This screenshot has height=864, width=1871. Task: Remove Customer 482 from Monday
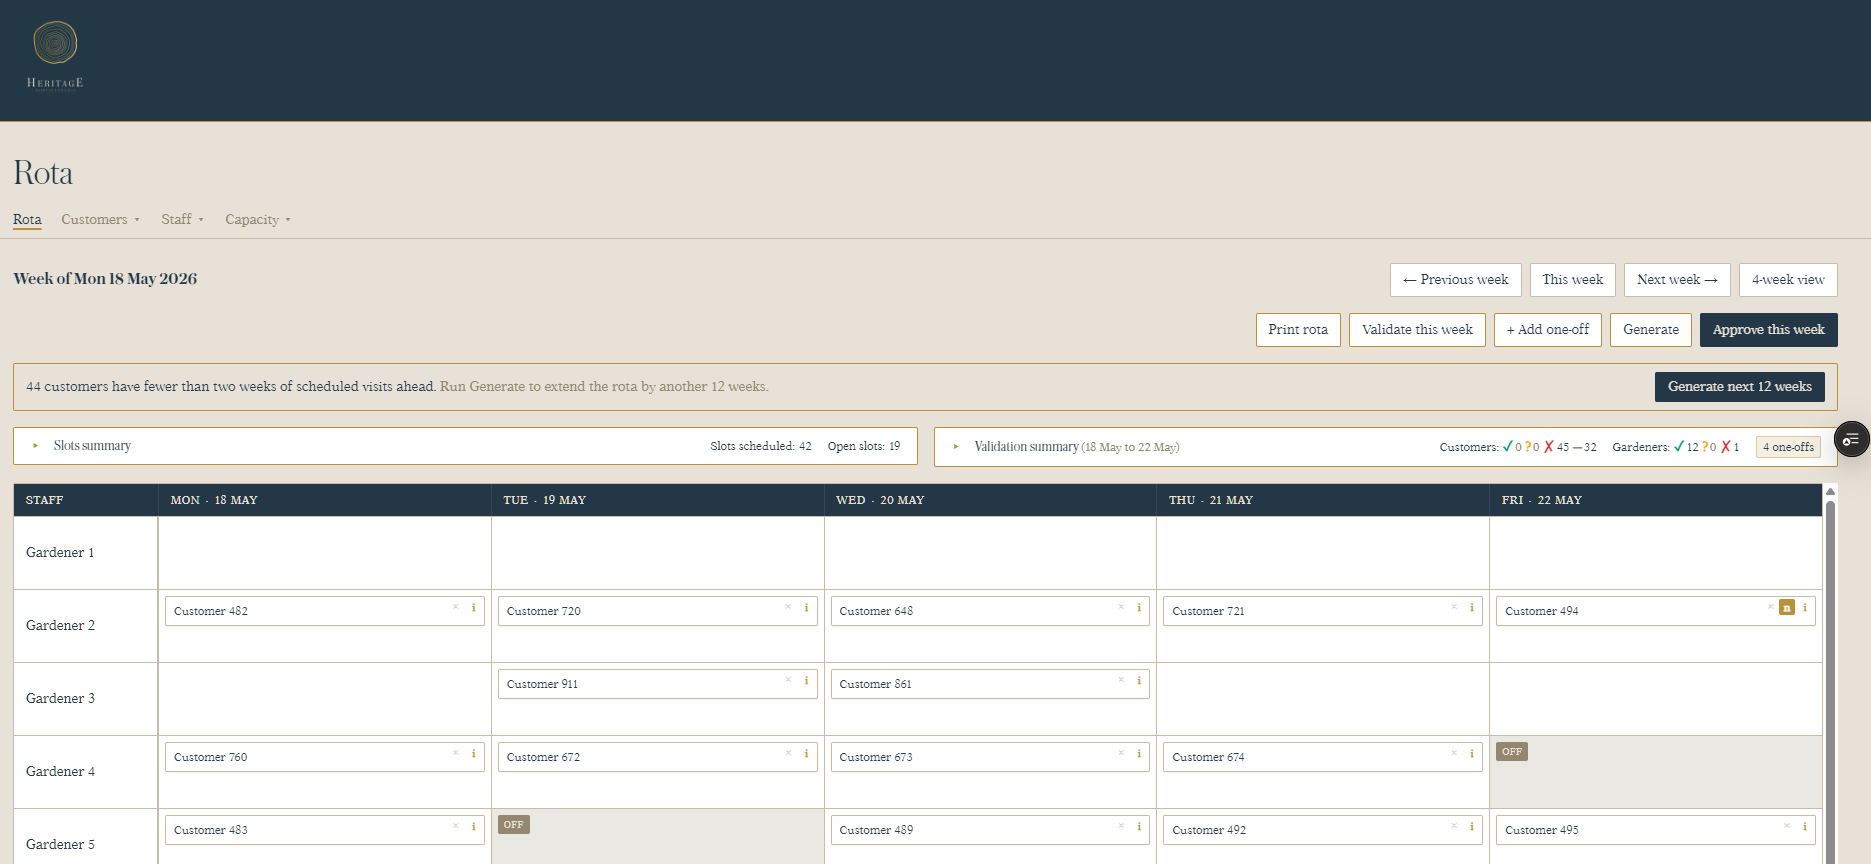(456, 608)
